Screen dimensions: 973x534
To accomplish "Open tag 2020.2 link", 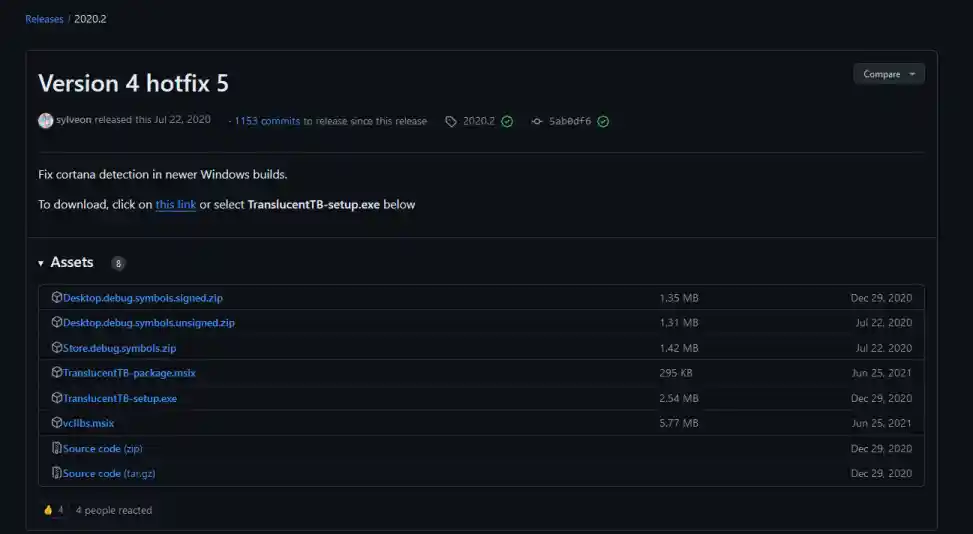I will 479,121.
